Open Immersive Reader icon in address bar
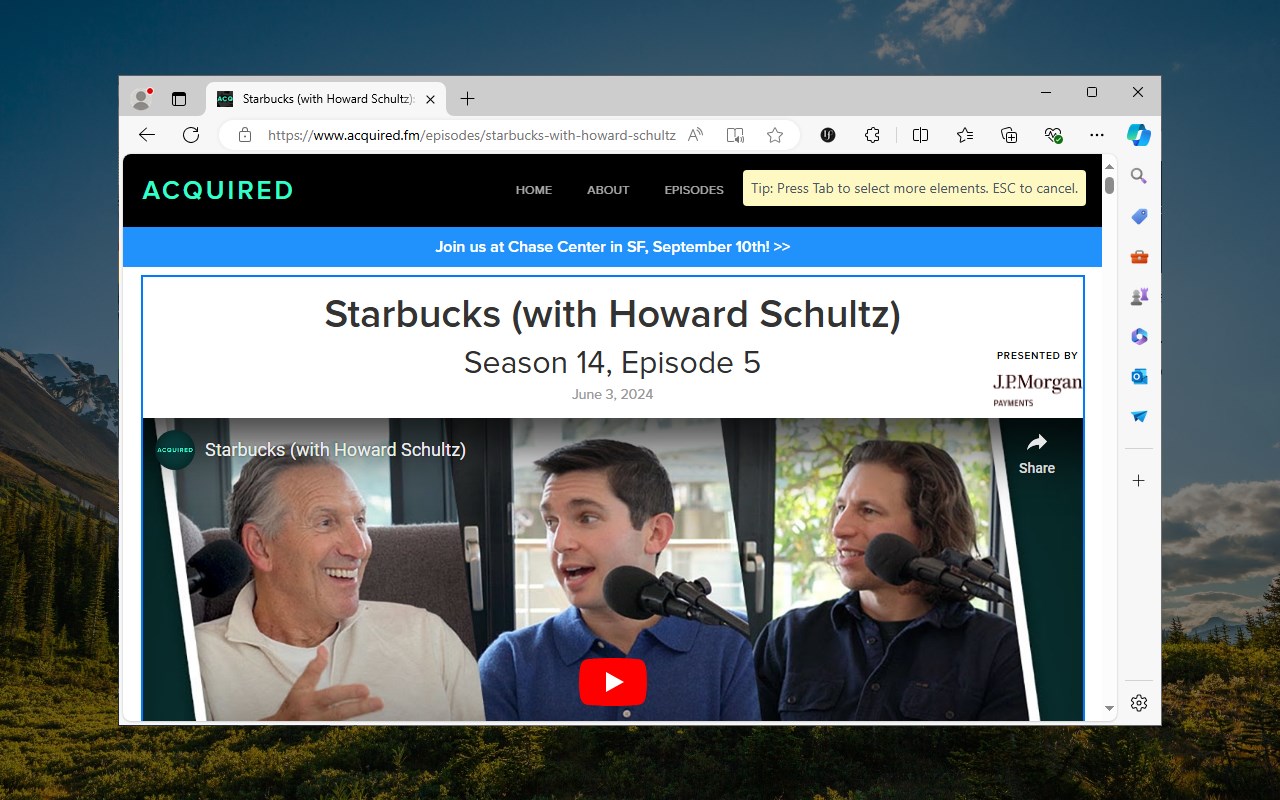 coord(735,135)
